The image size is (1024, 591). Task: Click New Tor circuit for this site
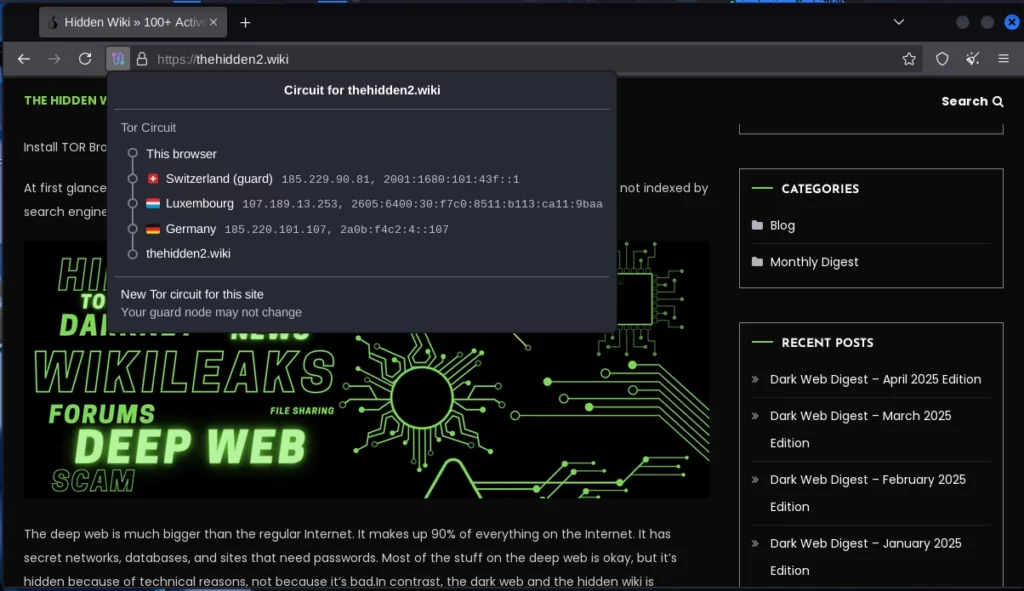tap(192, 295)
